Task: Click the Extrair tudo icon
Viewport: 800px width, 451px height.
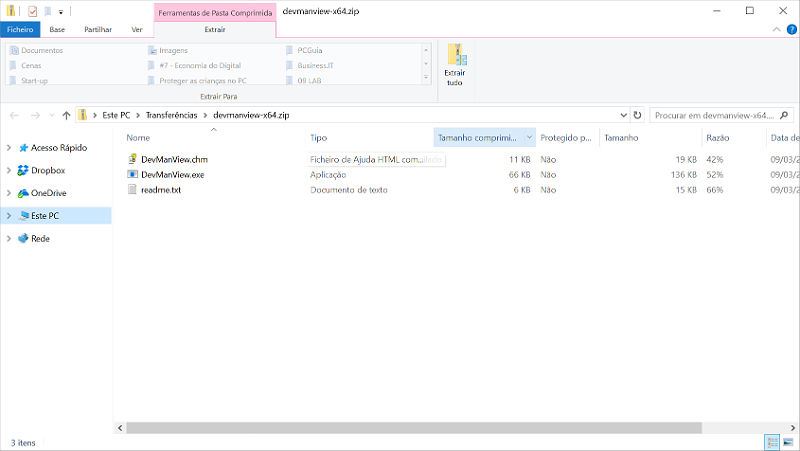Action: [456, 55]
